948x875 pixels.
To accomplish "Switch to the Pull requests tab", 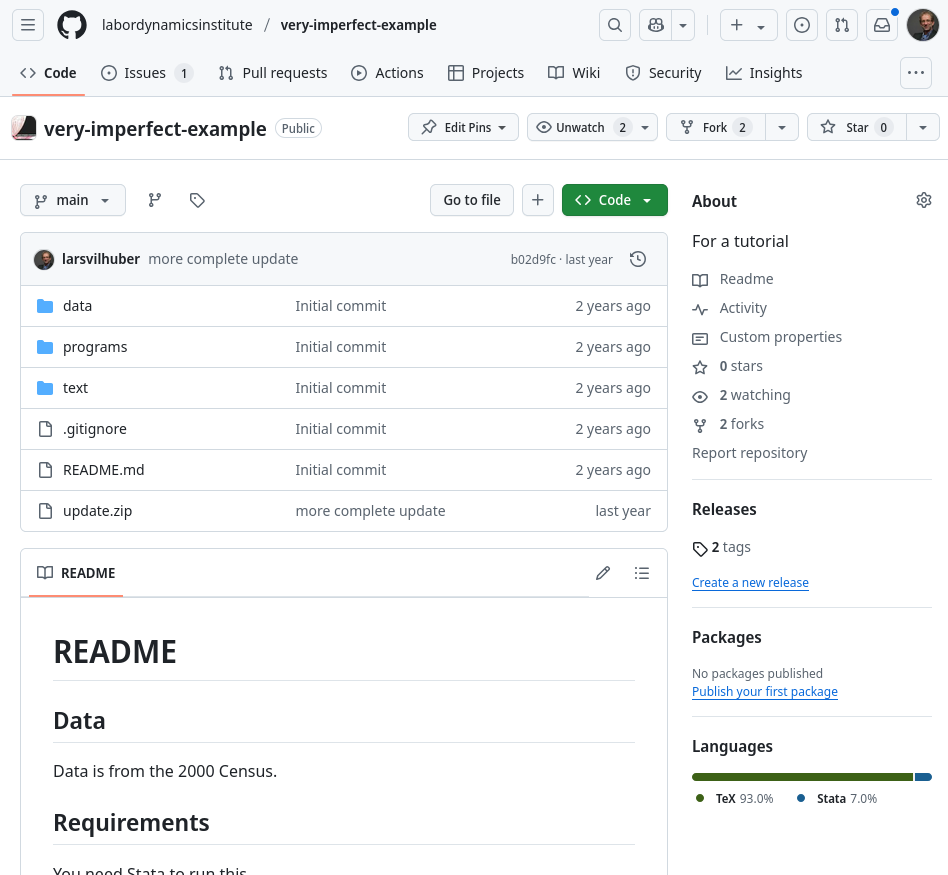I will tap(273, 73).
